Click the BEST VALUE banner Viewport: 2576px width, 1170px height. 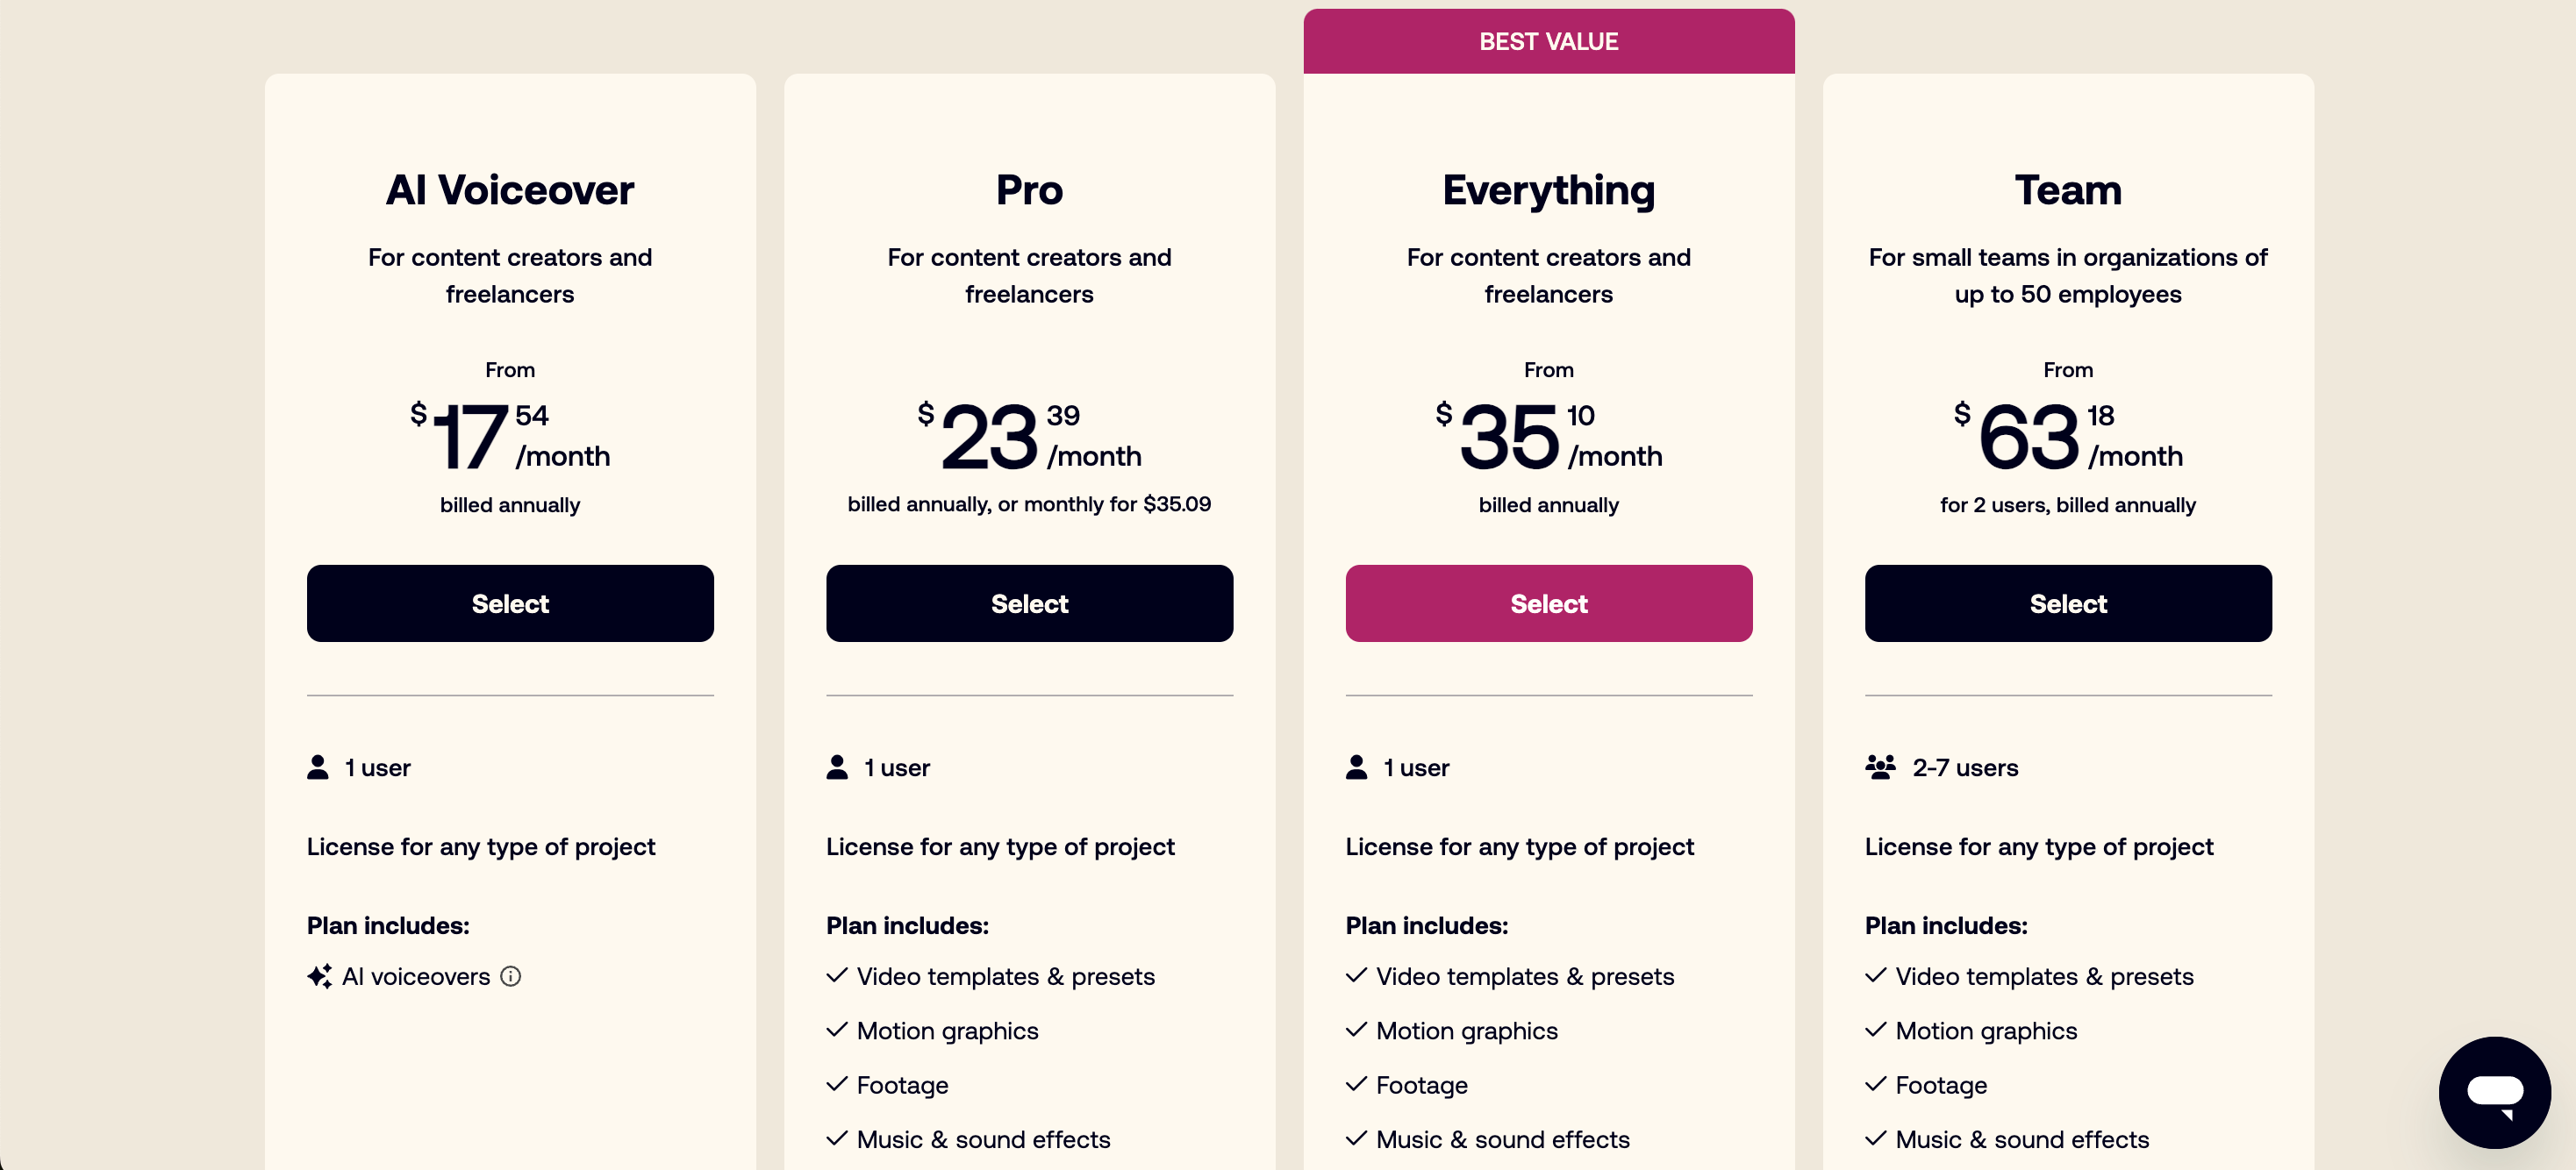tap(1548, 41)
